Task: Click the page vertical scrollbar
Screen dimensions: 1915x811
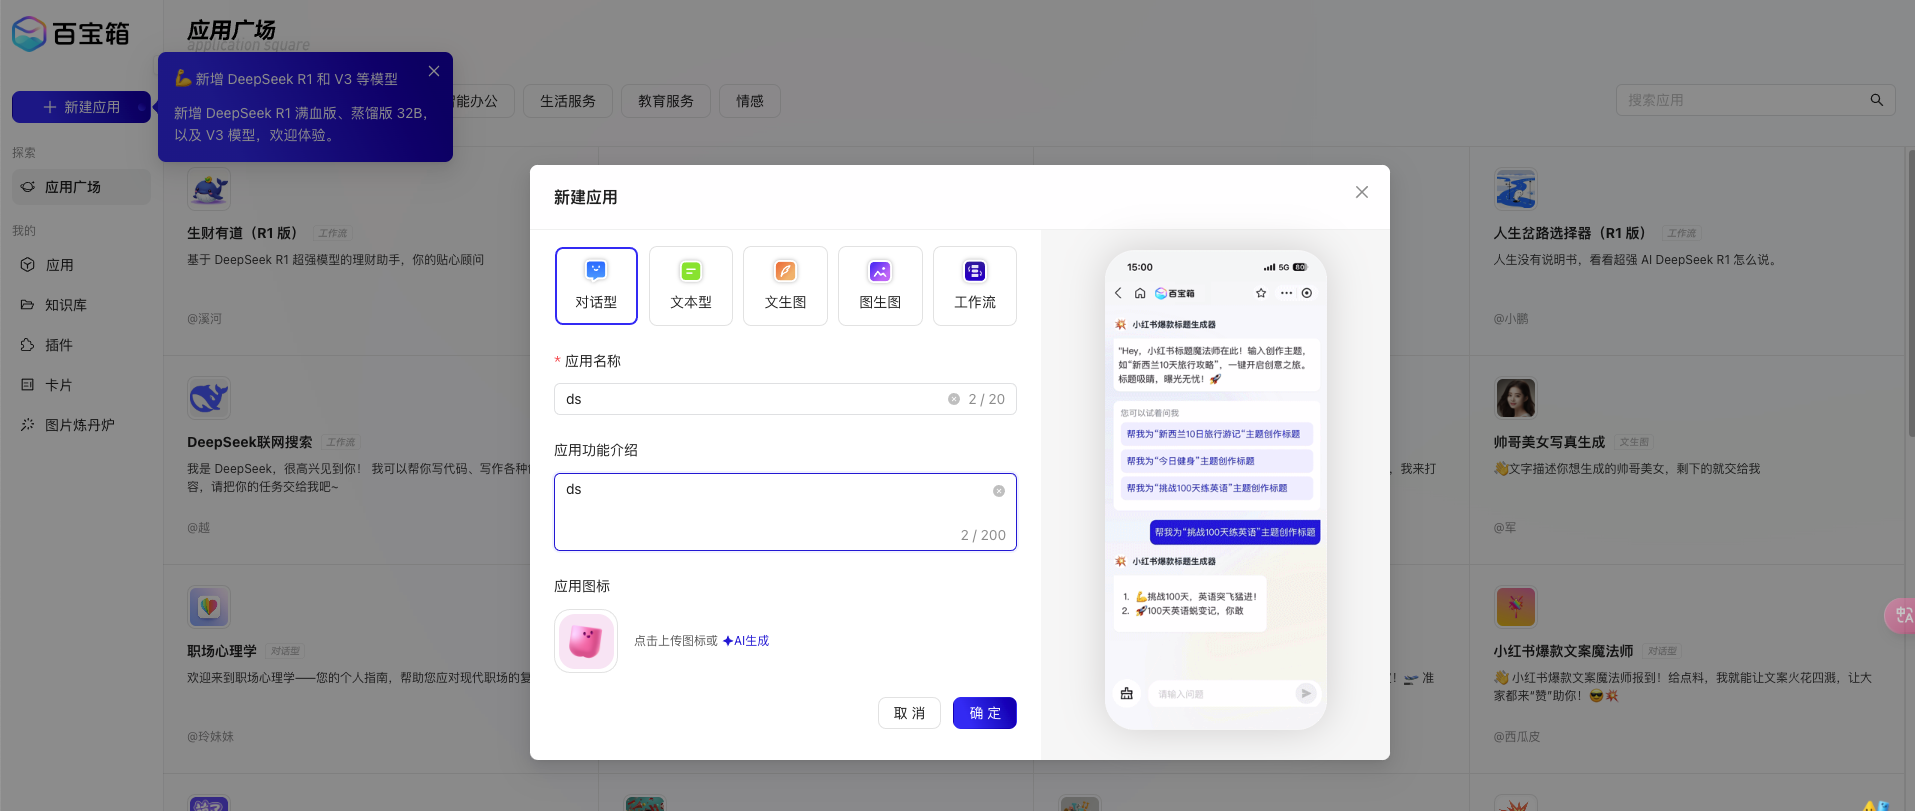Action: click(1911, 292)
